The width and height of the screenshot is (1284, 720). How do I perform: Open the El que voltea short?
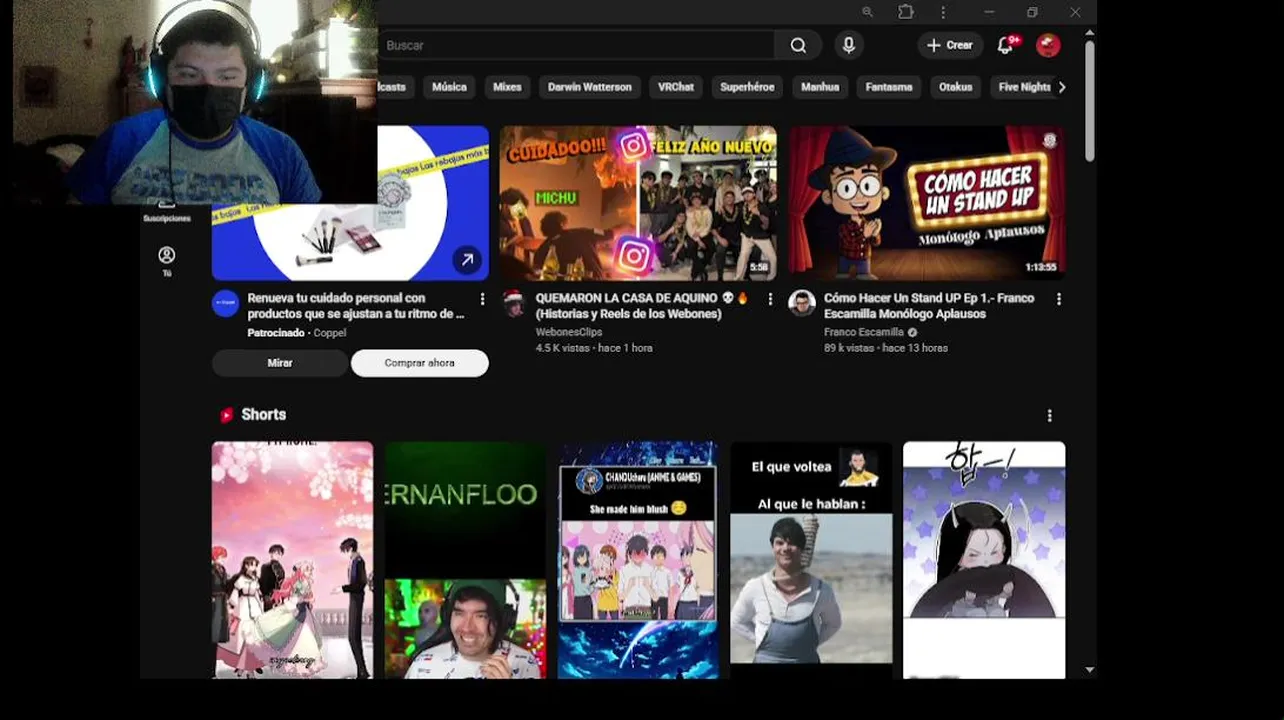click(x=811, y=560)
